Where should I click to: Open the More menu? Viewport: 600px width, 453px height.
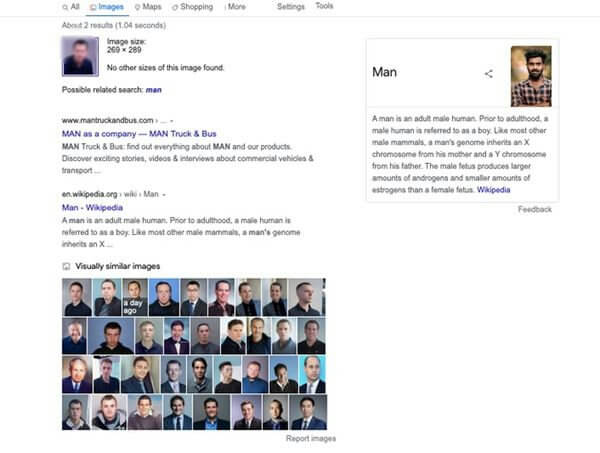[x=235, y=7]
